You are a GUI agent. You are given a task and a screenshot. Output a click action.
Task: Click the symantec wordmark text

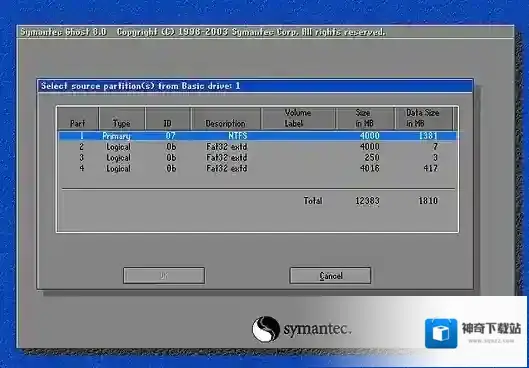(x=317, y=329)
